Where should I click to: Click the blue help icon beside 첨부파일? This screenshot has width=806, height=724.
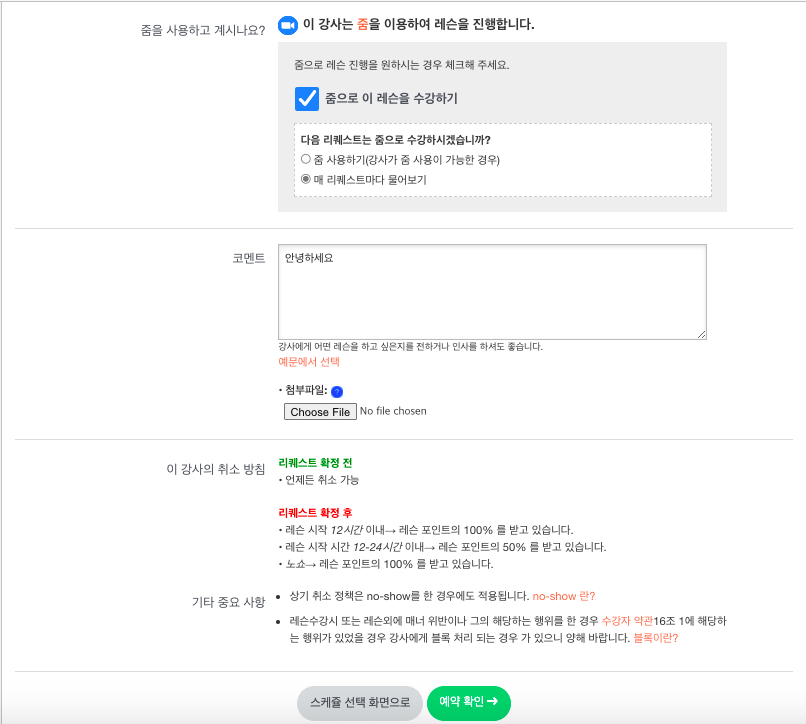[337, 392]
